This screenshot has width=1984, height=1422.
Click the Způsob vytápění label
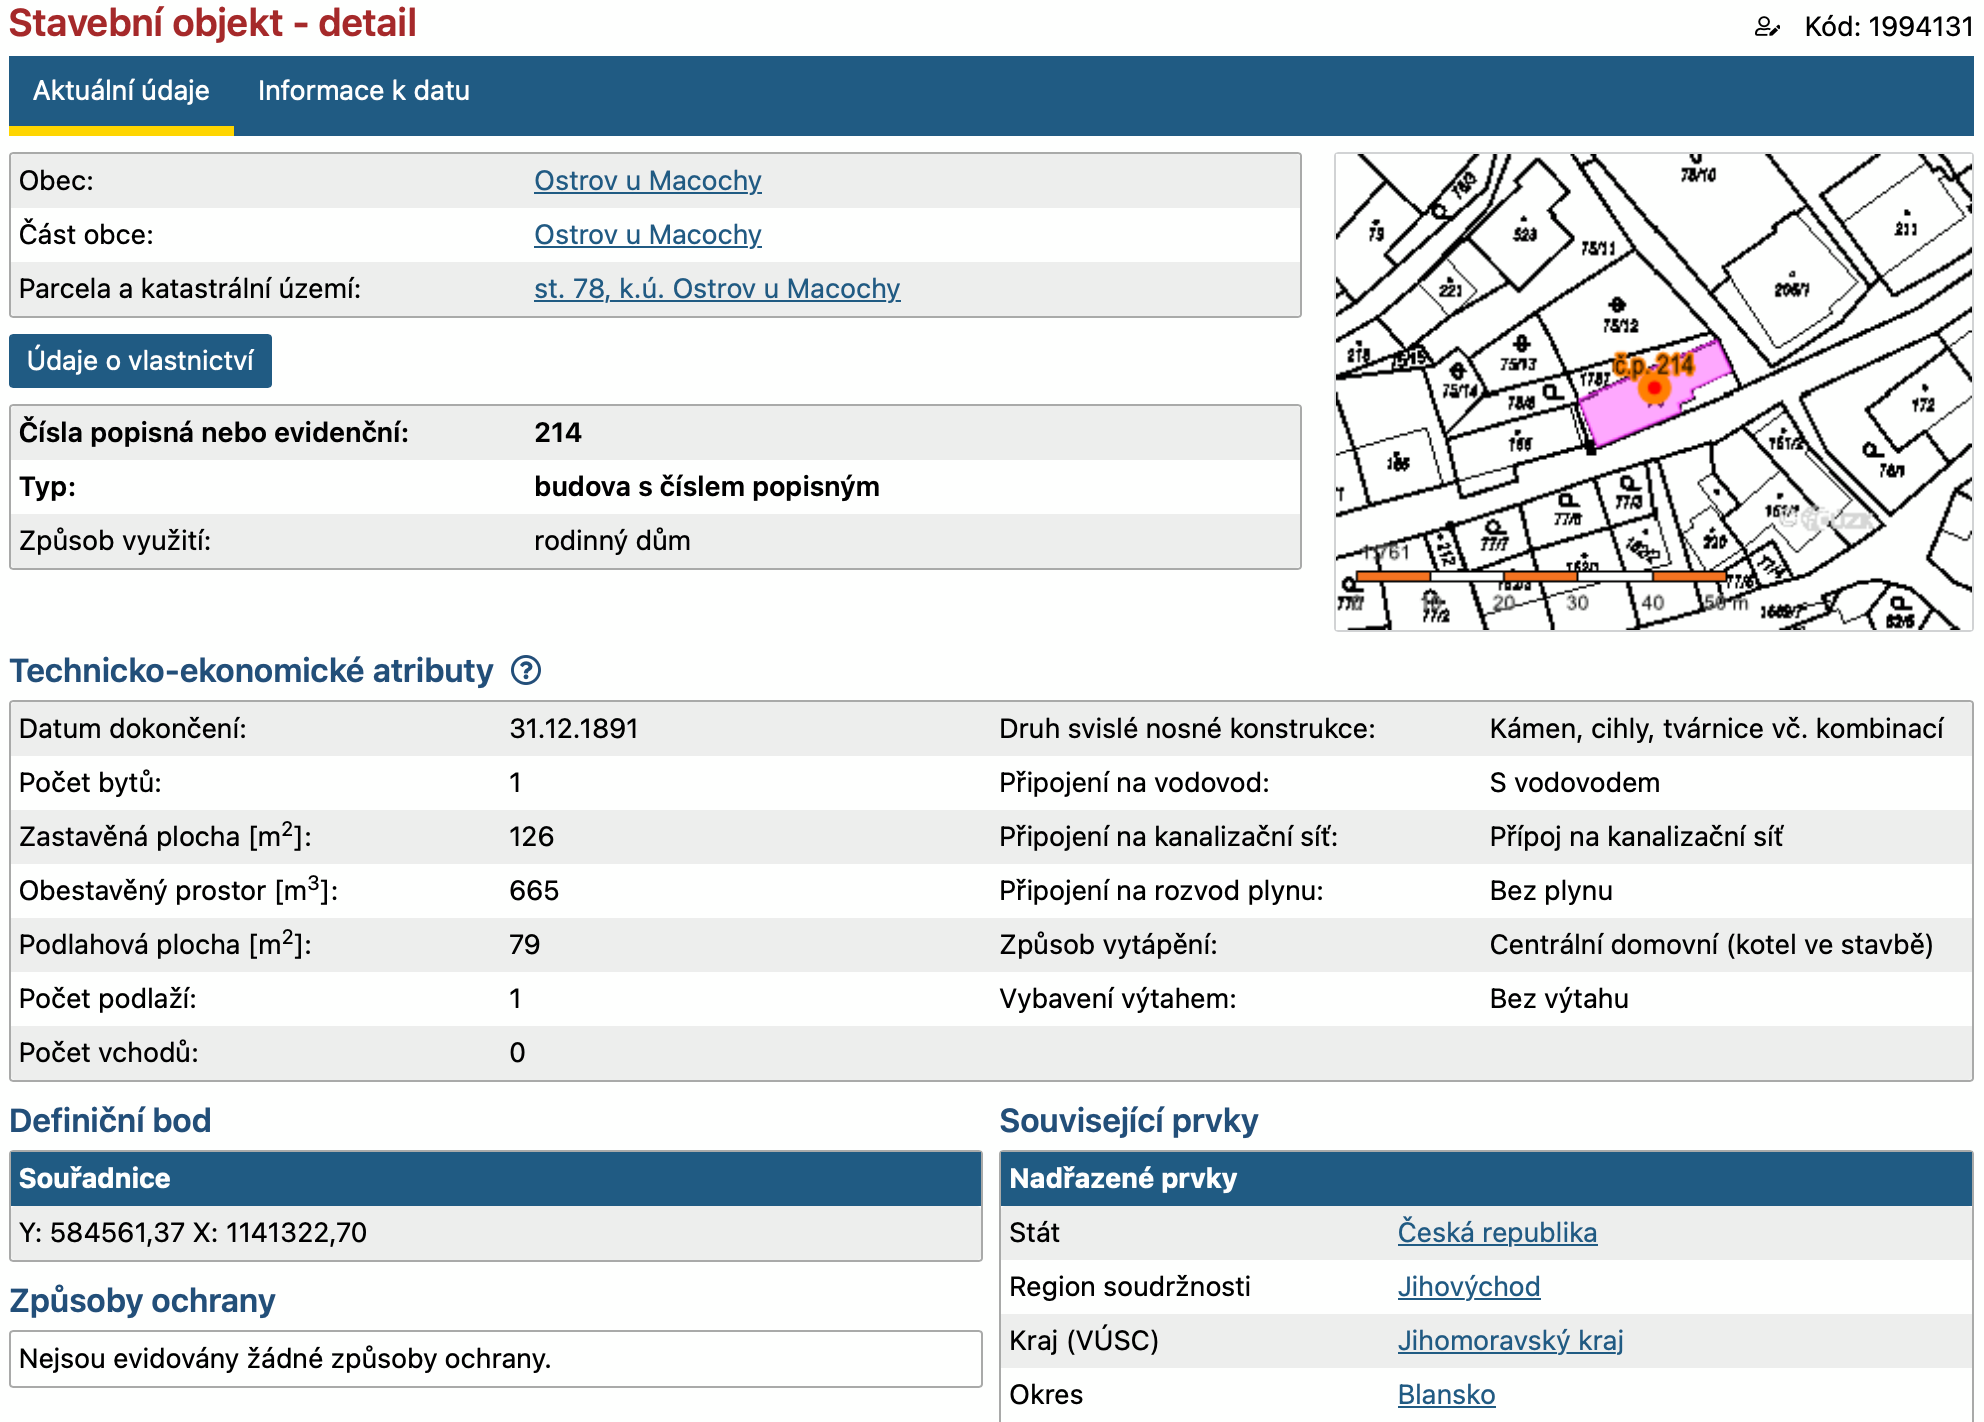tap(1108, 945)
